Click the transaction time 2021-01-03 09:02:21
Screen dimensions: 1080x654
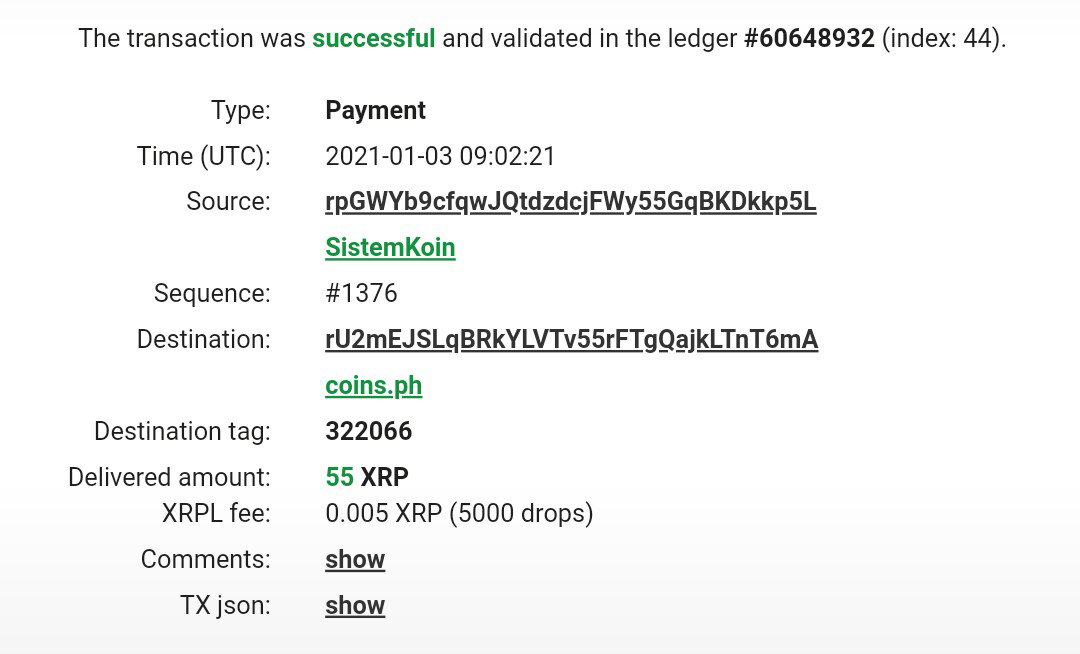[440, 156]
